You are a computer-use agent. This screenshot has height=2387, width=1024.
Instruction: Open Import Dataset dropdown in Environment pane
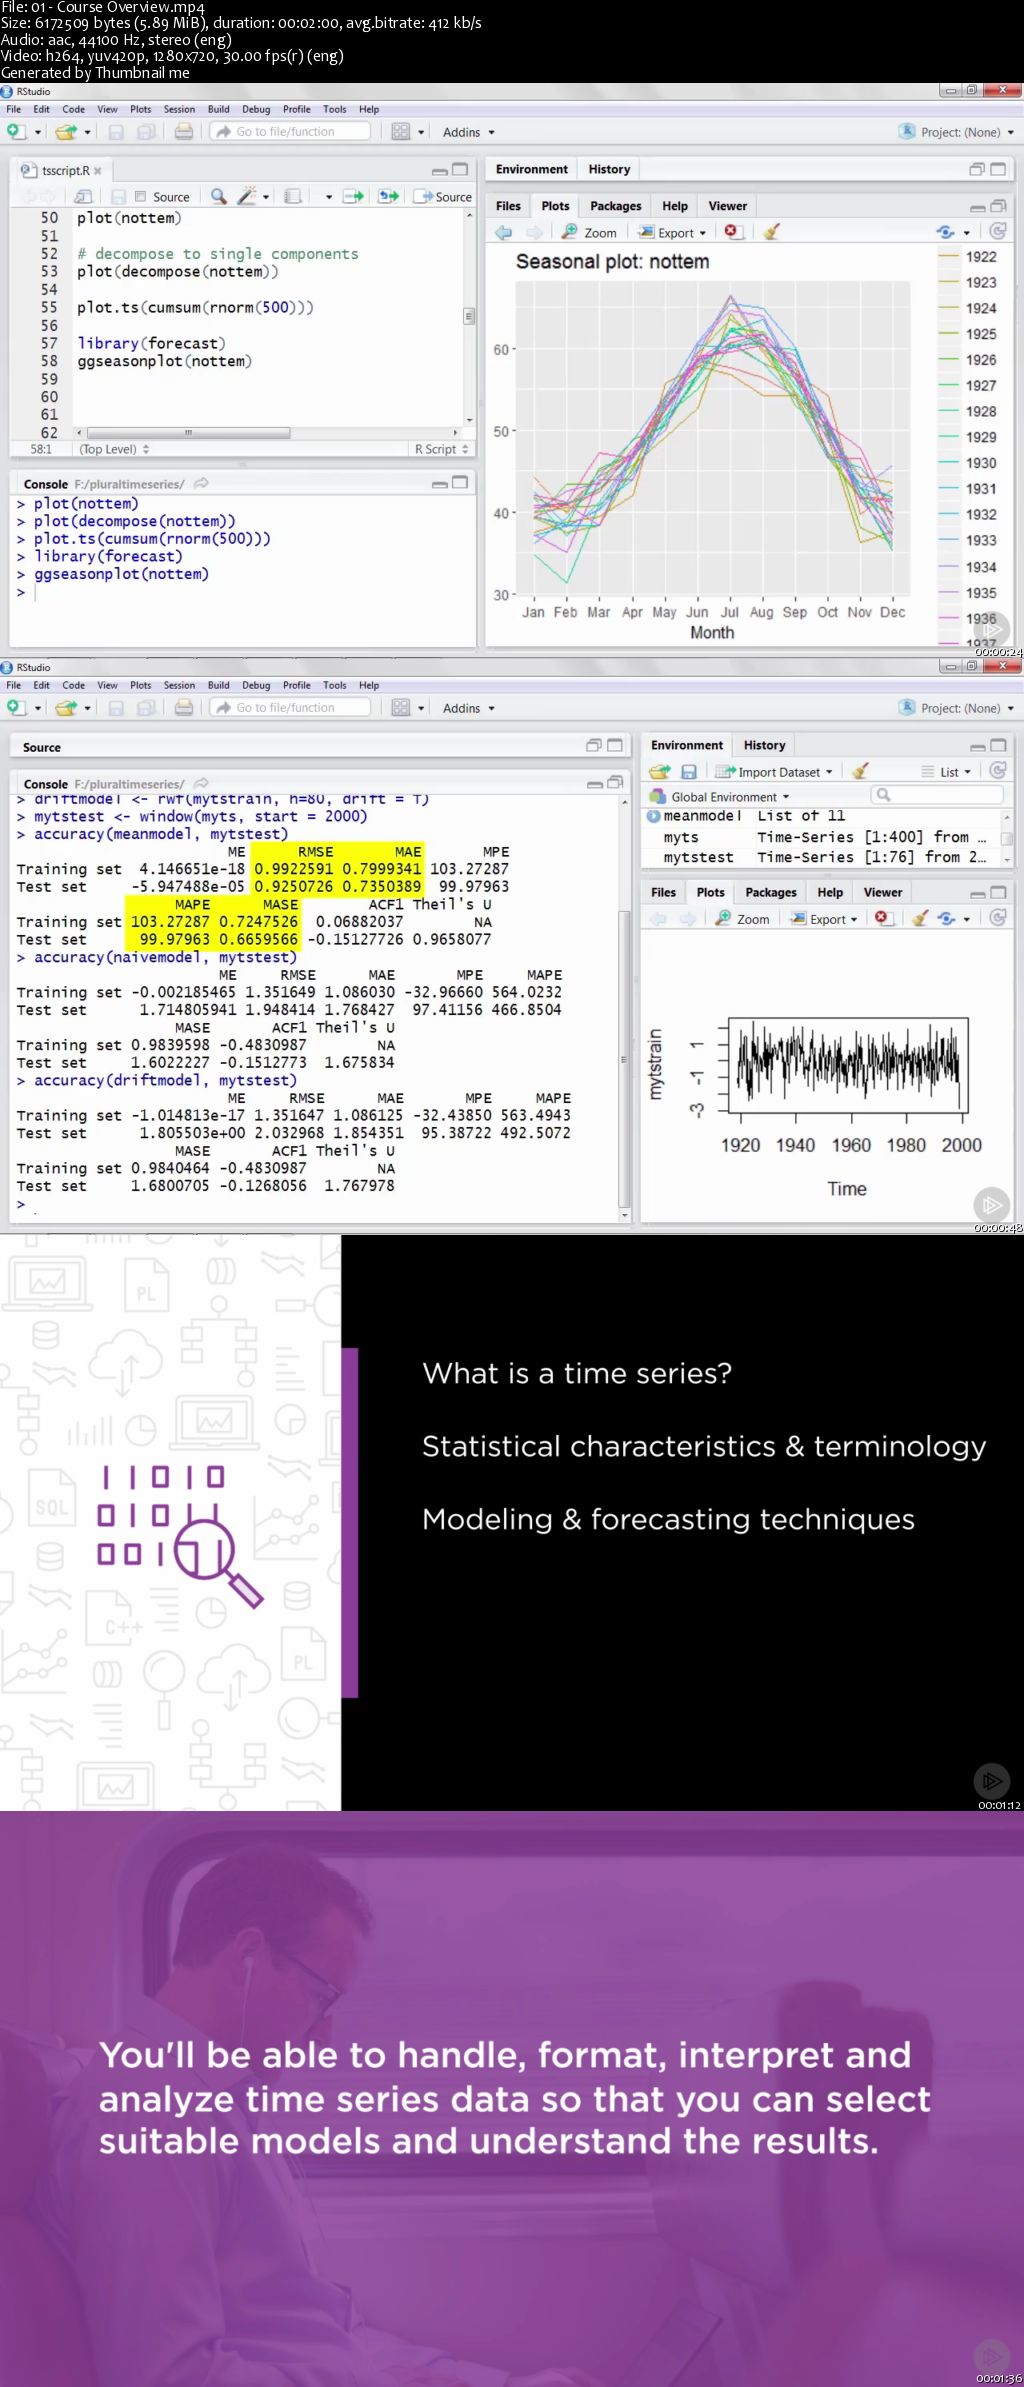[774, 771]
